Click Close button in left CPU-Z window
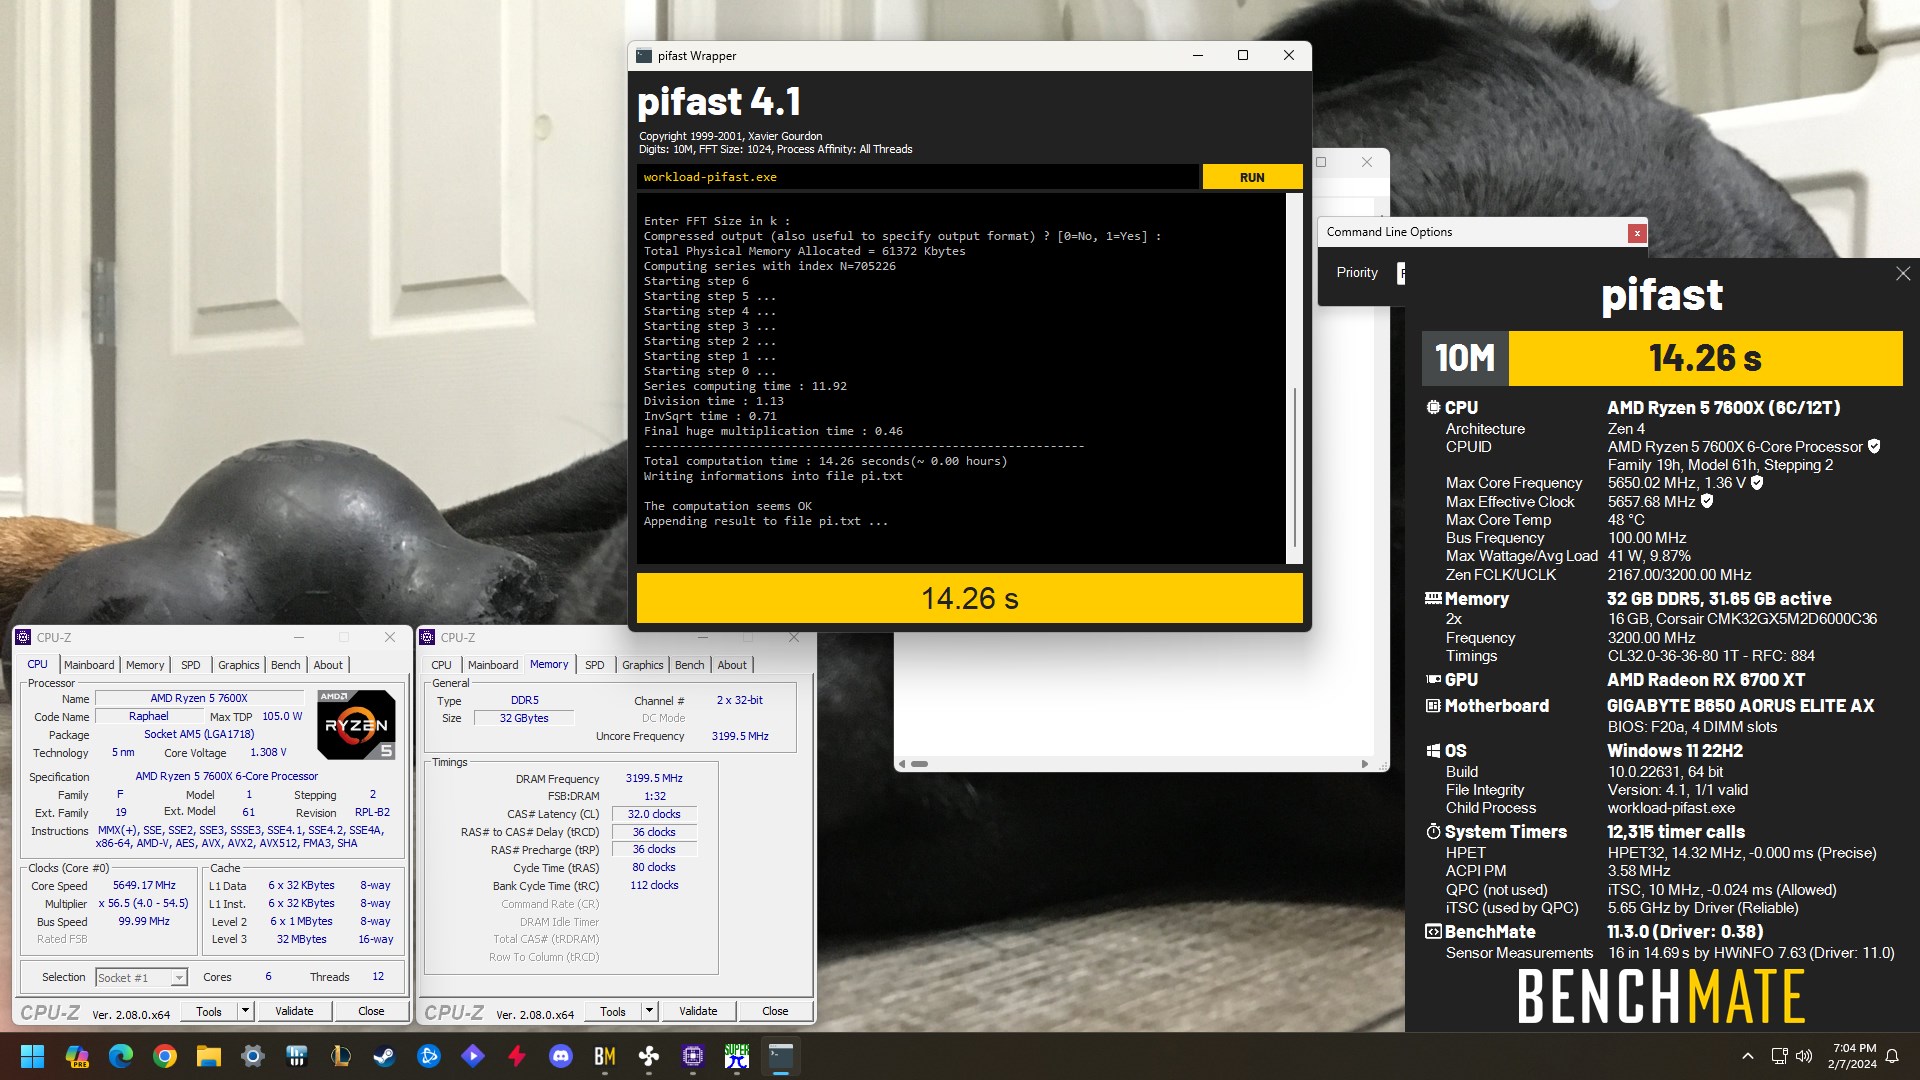1920x1080 pixels. pyautogui.click(x=371, y=1011)
